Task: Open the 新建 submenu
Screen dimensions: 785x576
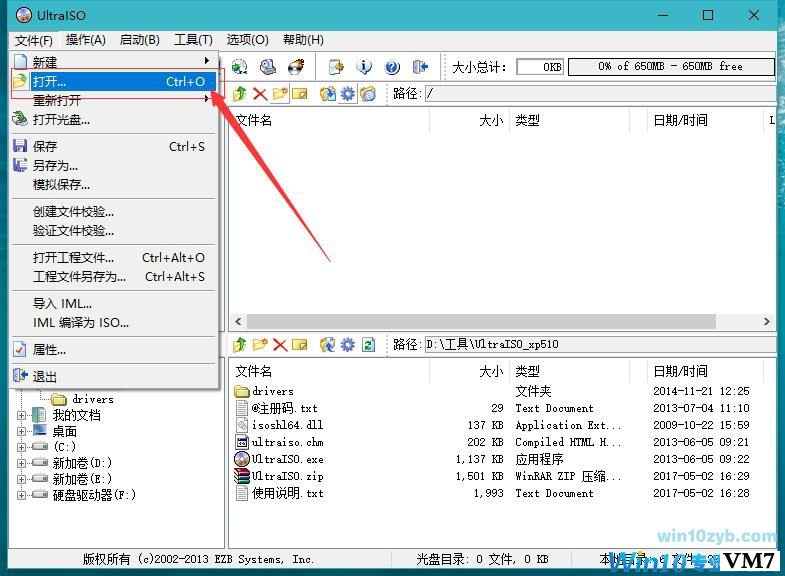Action: tap(114, 62)
